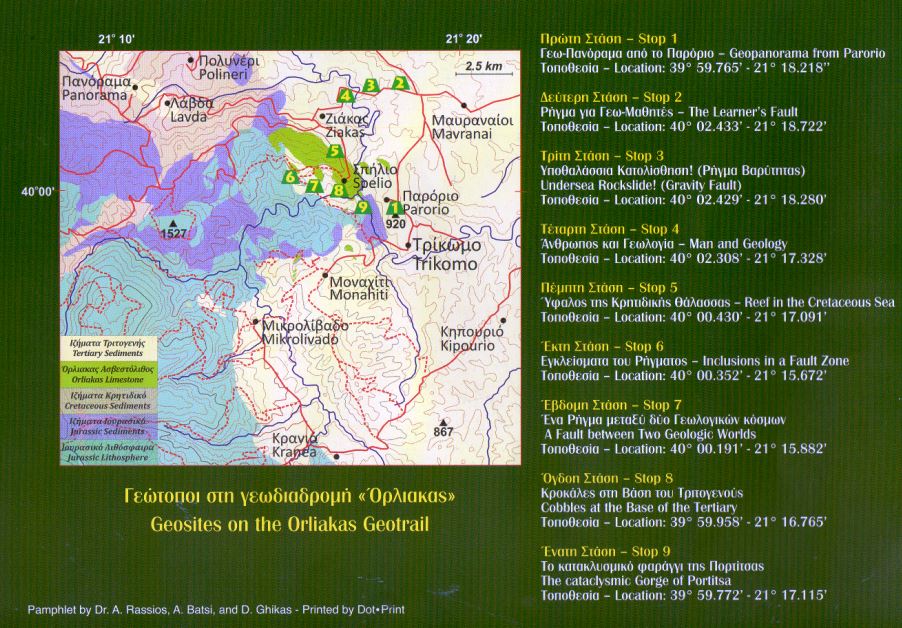The width and height of the screenshot is (902, 628).
Task: Click 'Undersea Rockslide! (Gravity Fault)' text
Action: (x=641, y=185)
